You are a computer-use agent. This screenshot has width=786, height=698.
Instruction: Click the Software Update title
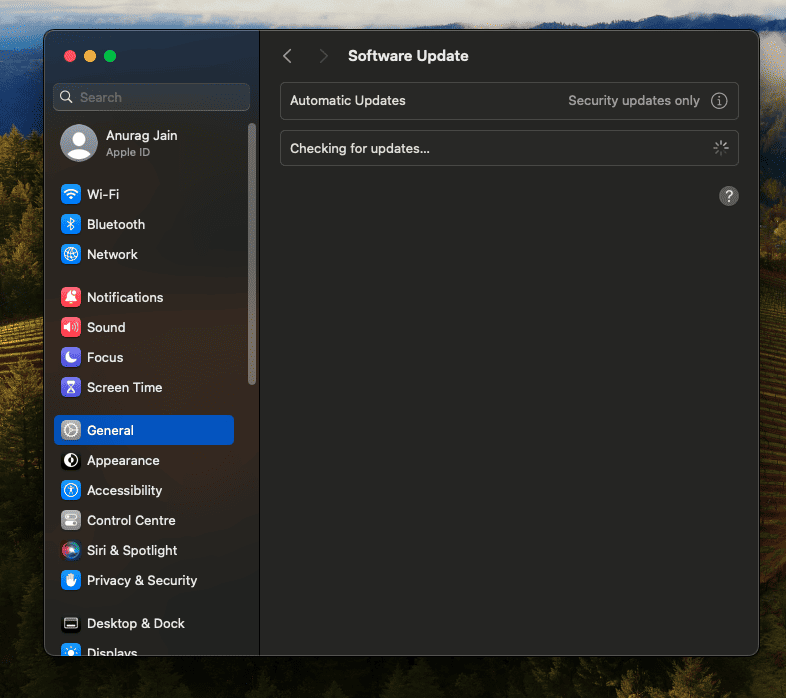[x=409, y=56]
